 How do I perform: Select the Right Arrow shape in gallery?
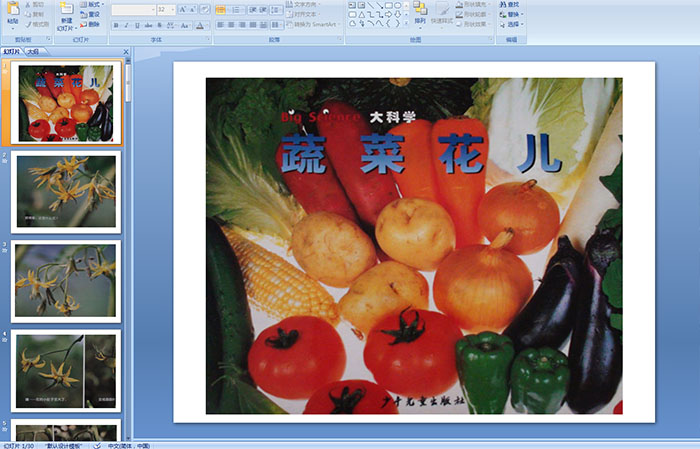pyautogui.click(x=388, y=15)
